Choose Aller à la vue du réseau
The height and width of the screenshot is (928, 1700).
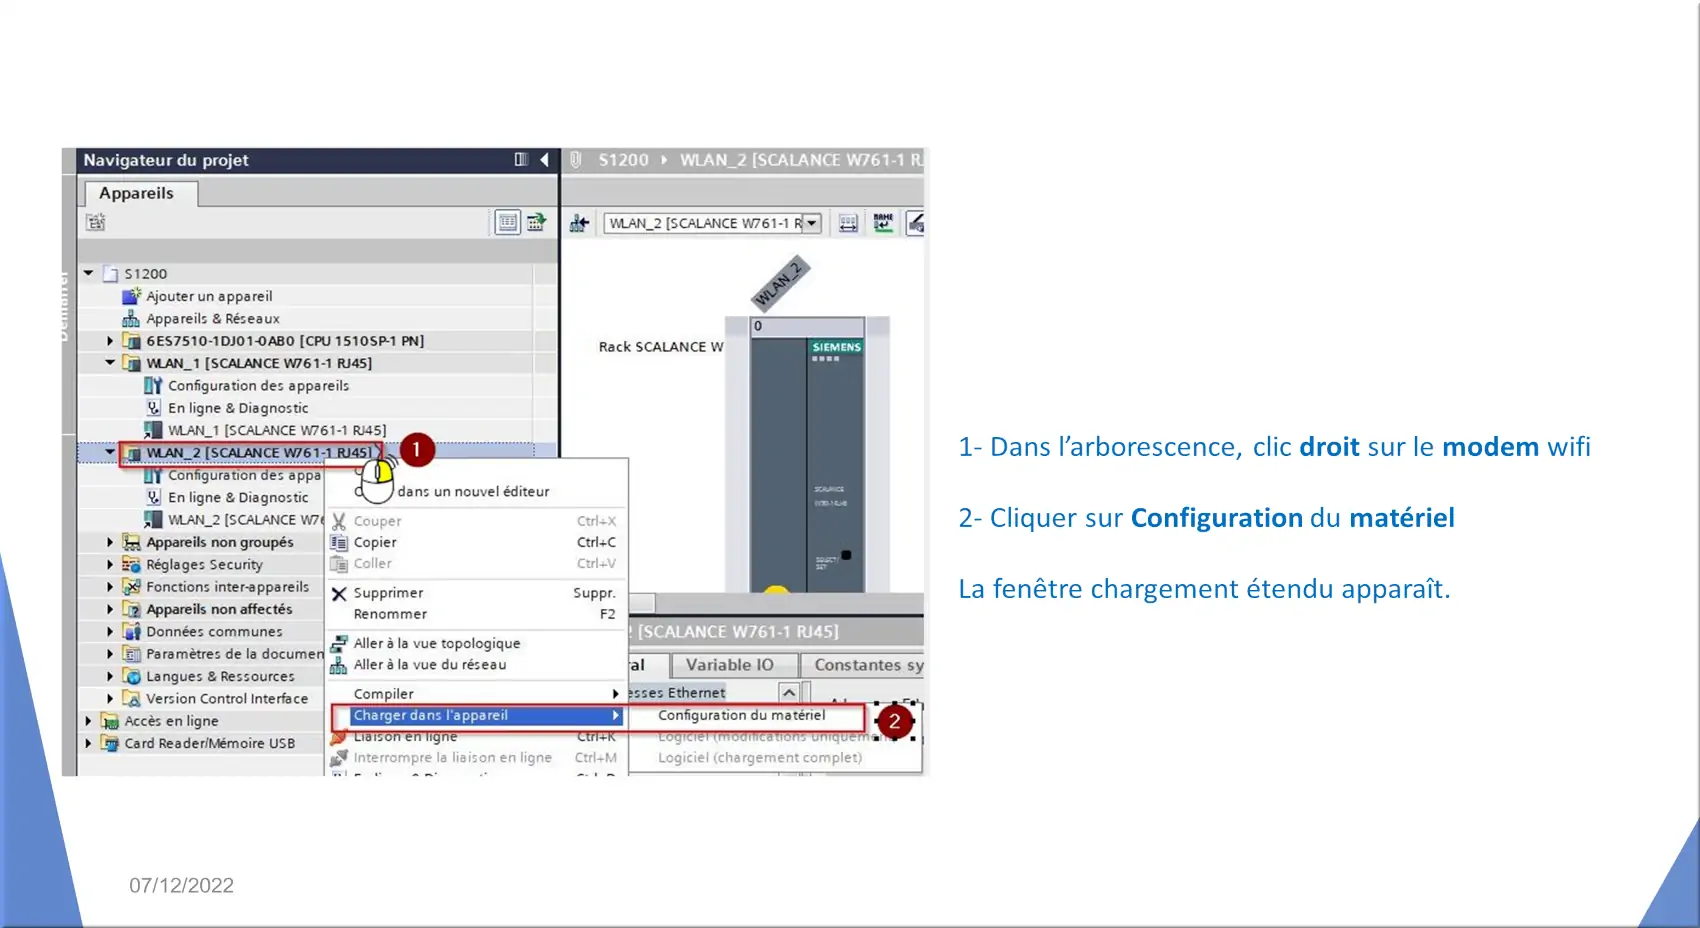click(476, 664)
